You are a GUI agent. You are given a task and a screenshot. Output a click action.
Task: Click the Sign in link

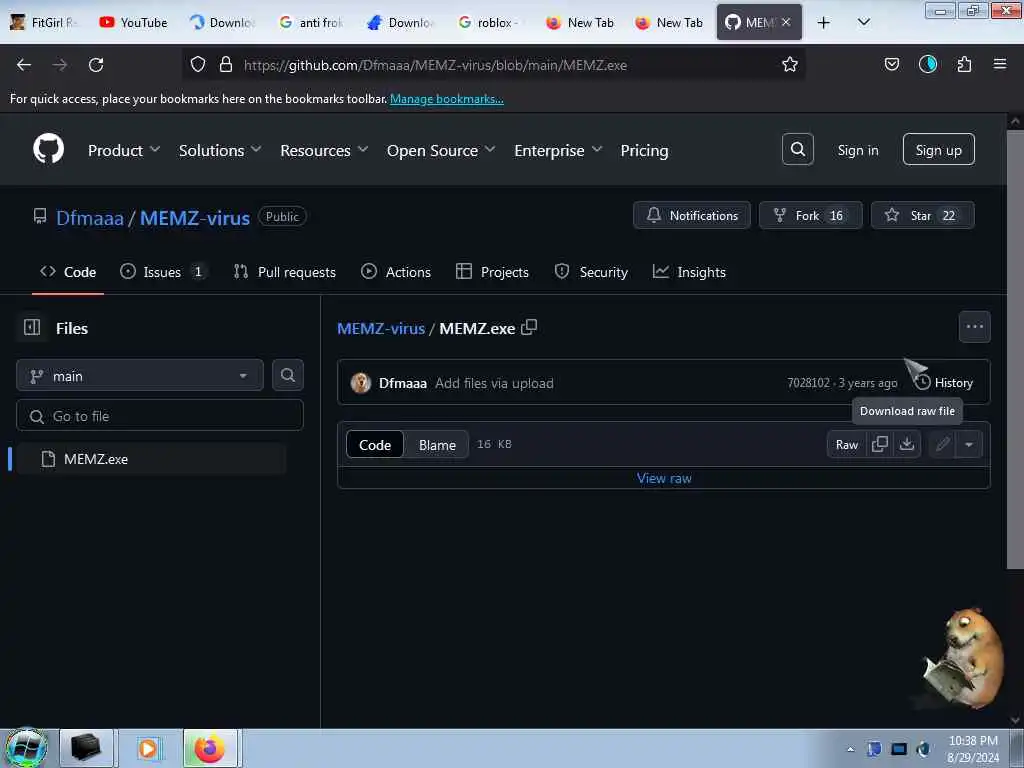[x=857, y=150]
